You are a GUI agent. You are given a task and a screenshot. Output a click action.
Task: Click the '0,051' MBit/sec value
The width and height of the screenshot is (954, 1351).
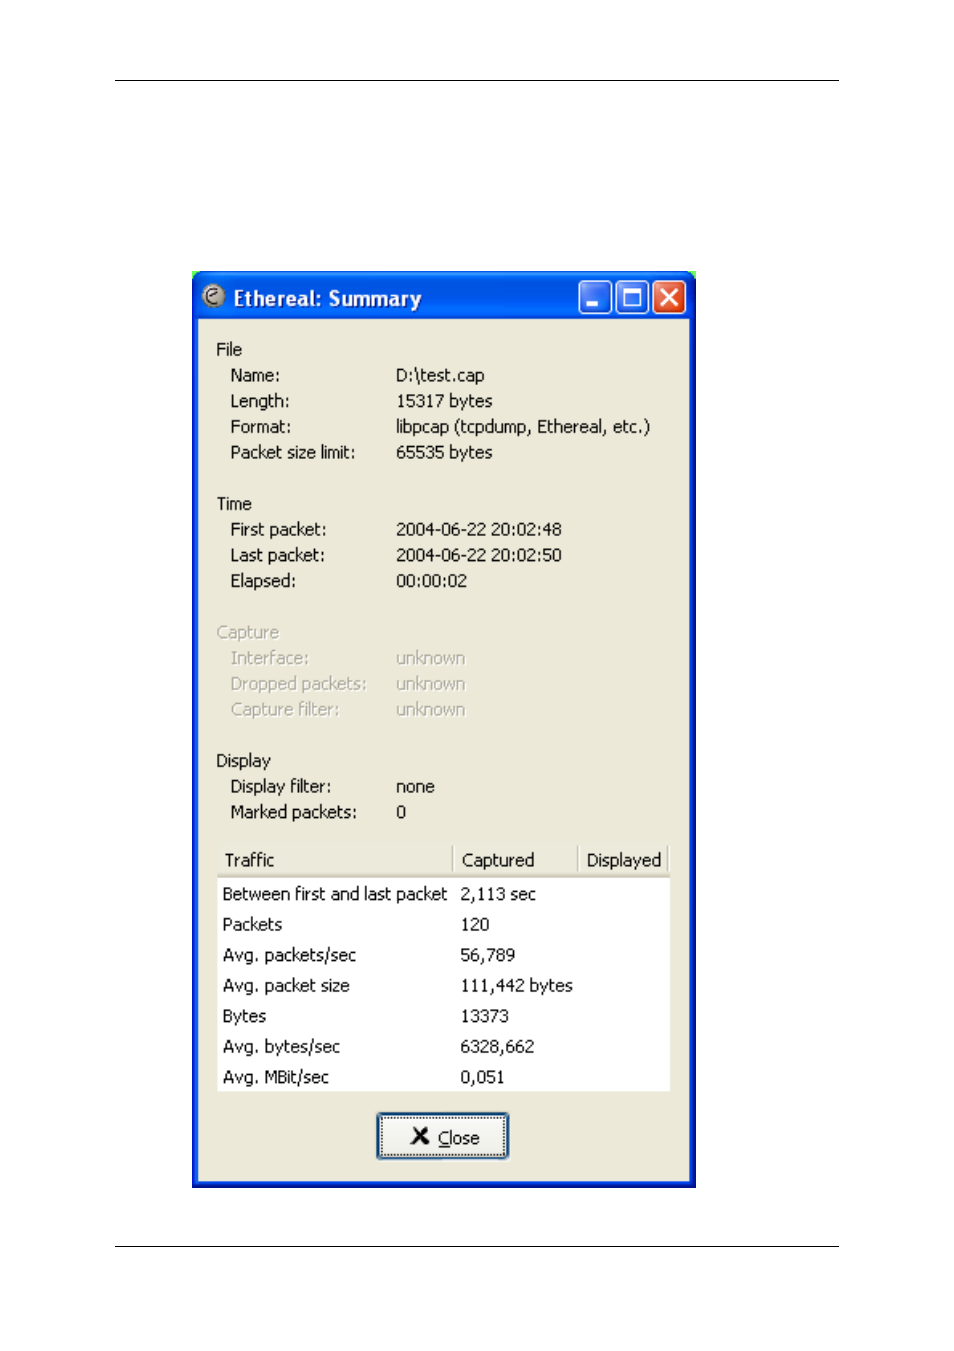482,1077
